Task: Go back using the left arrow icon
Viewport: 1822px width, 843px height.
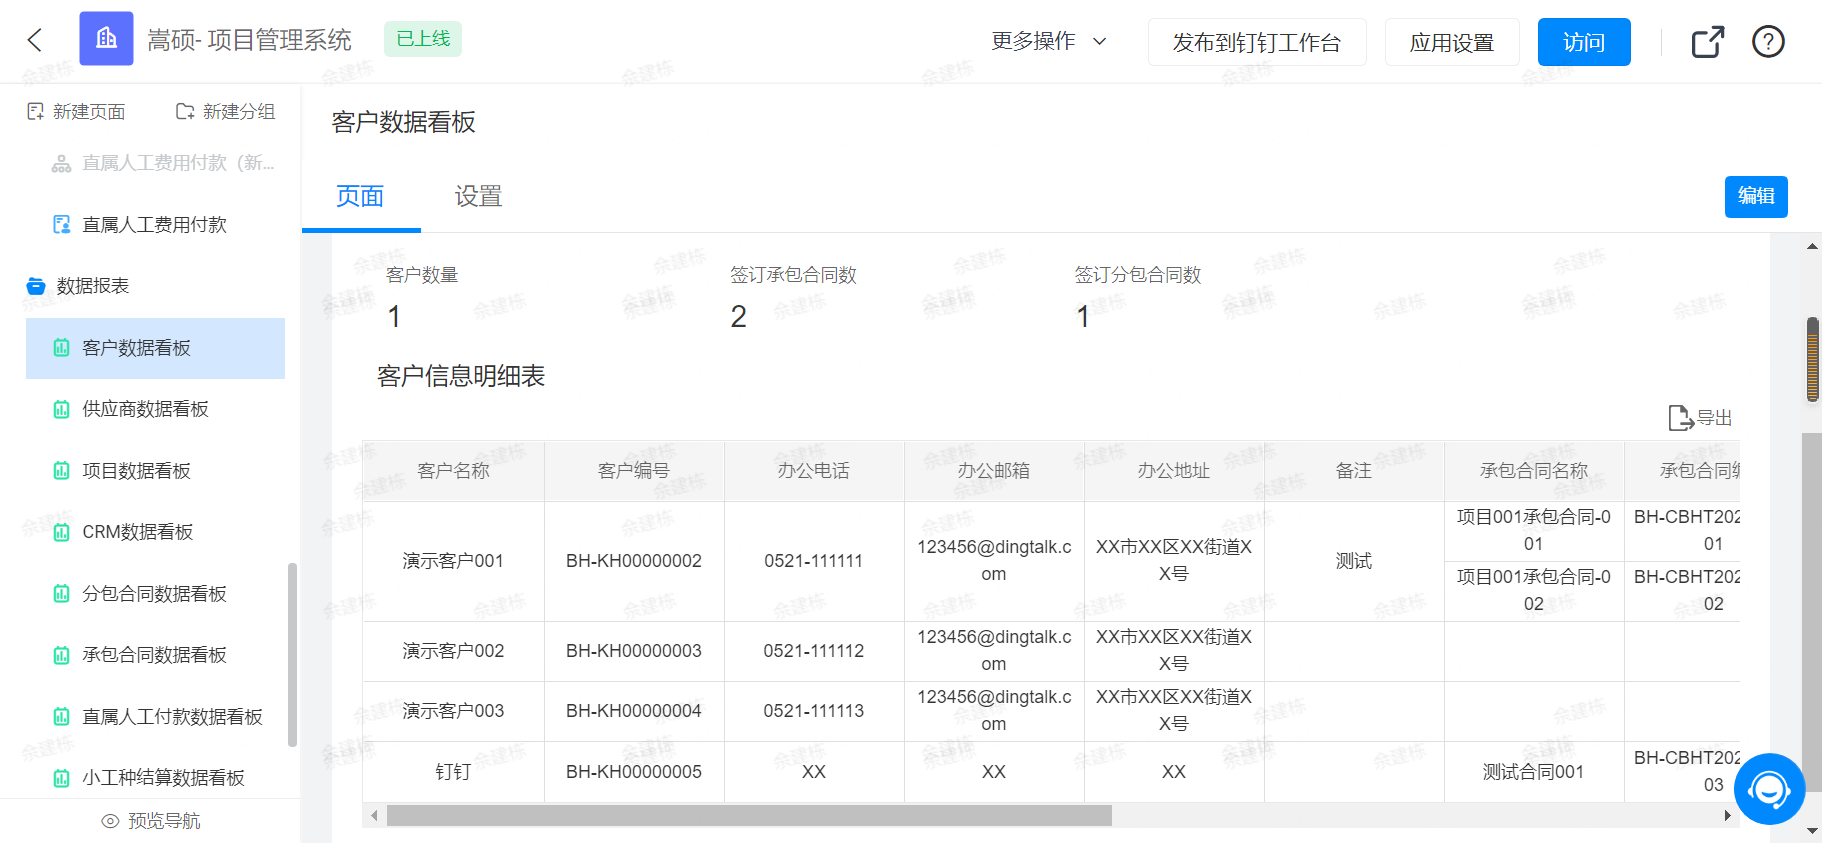Action: pos(35,40)
